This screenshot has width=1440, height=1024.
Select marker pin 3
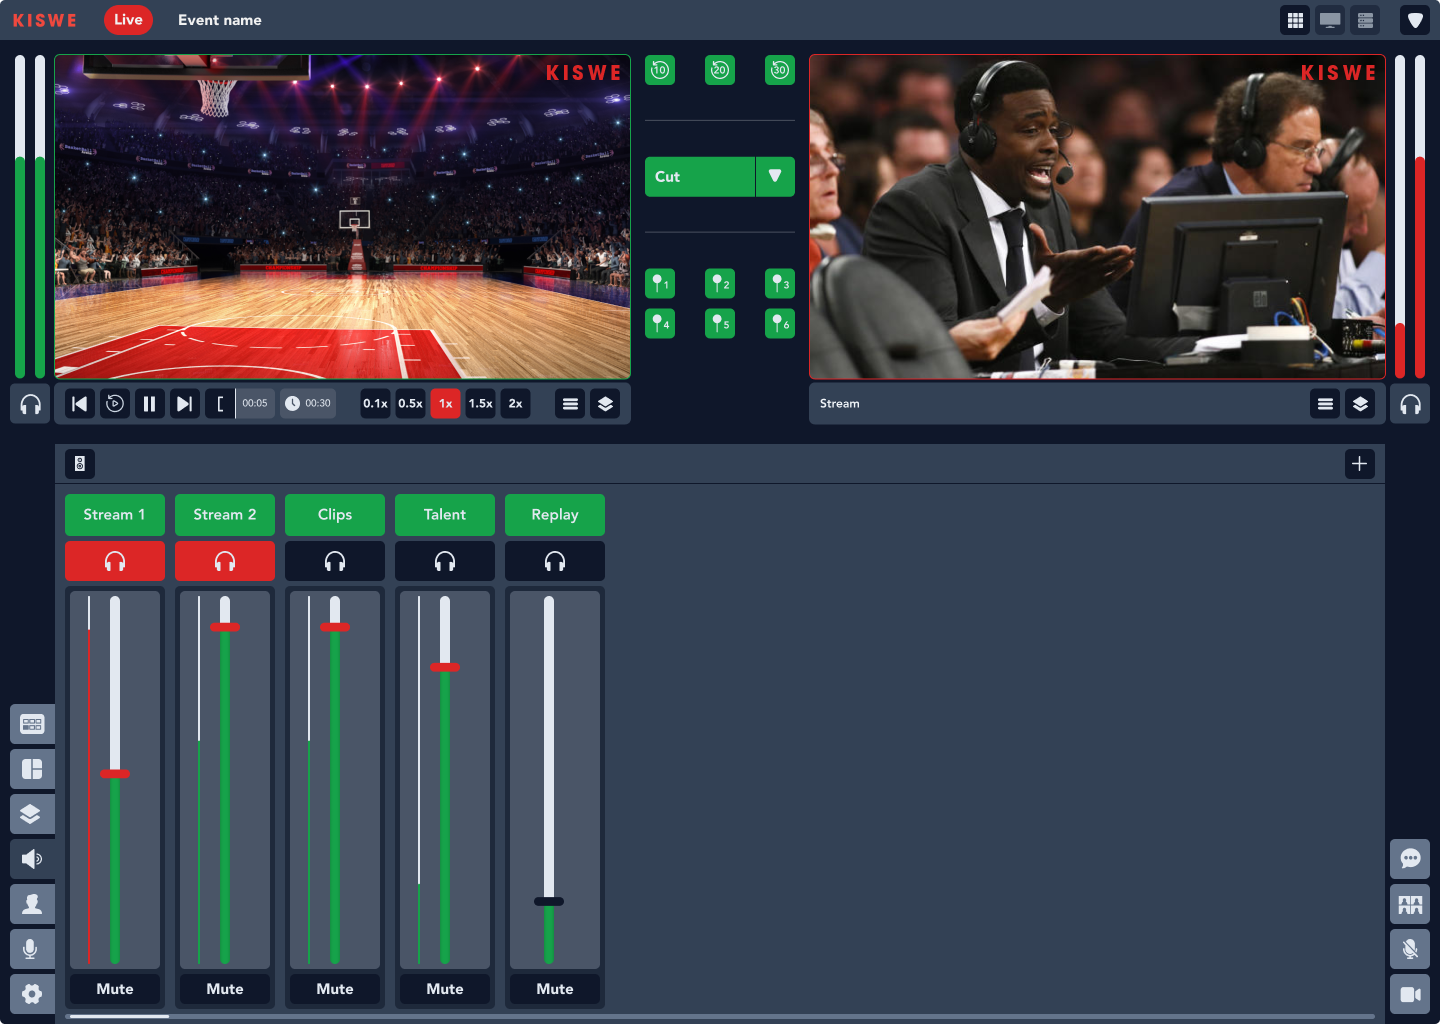click(780, 284)
